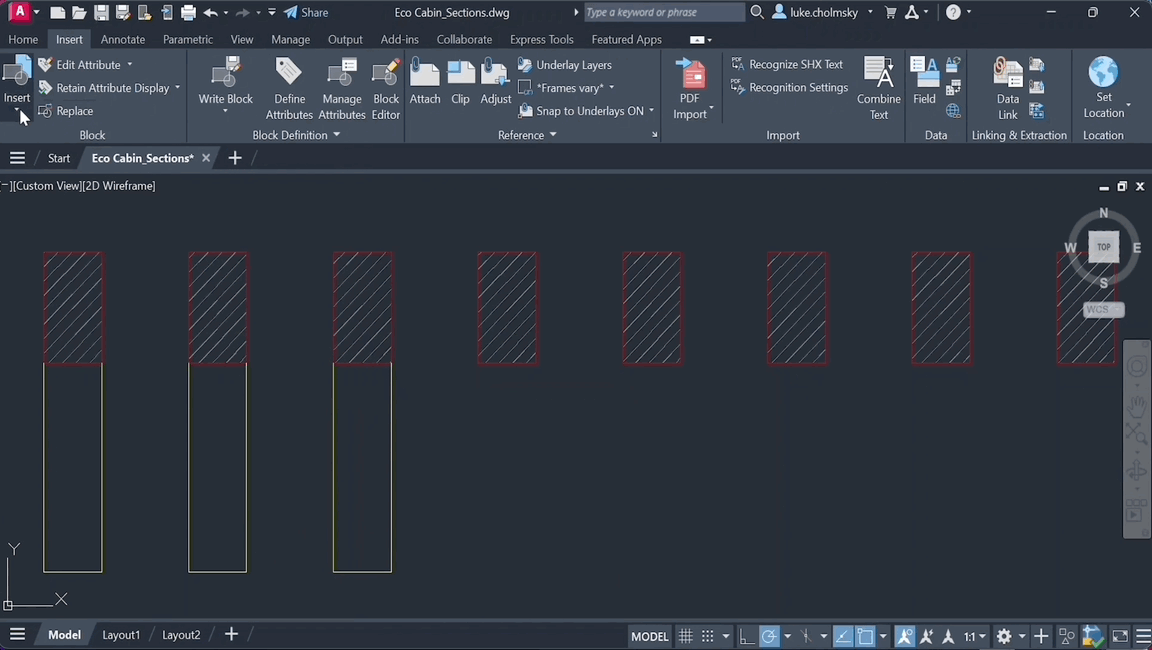Click Recognize SHX Text
Image resolution: width=1152 pixels, height=650 pixels.
click(x=787, y=65)
